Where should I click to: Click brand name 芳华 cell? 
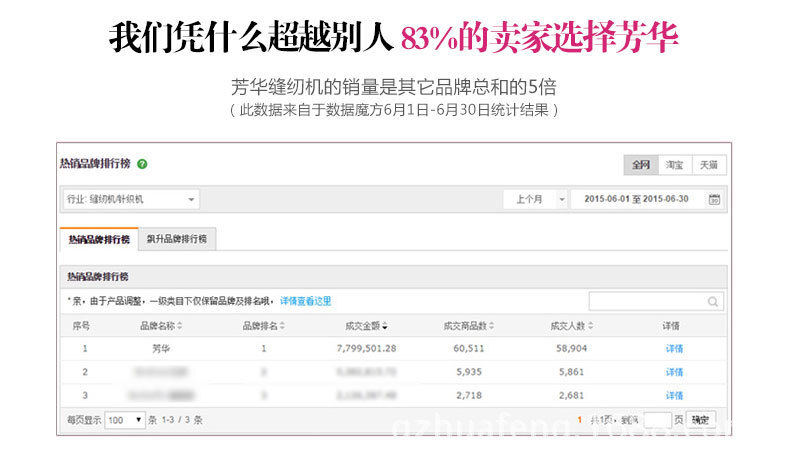[161, 349]
